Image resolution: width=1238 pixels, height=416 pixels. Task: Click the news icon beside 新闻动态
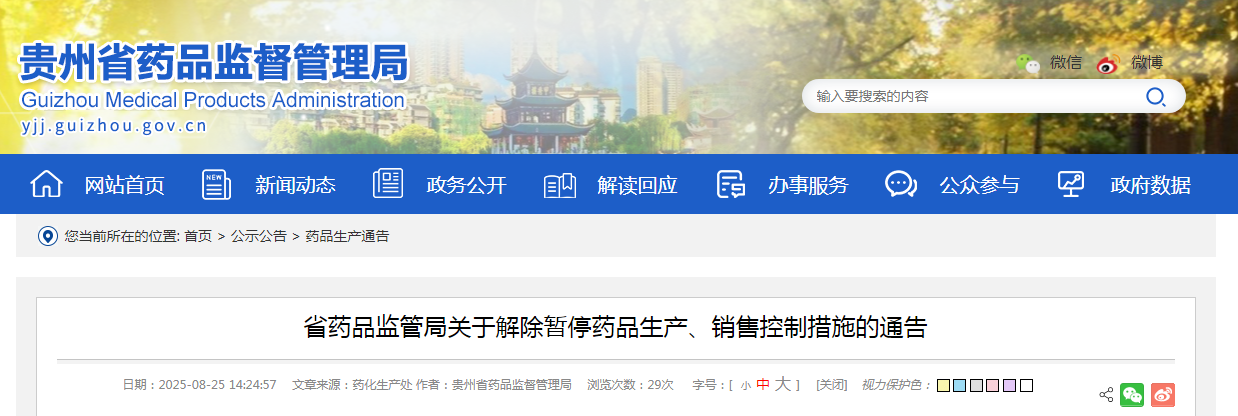216,184
